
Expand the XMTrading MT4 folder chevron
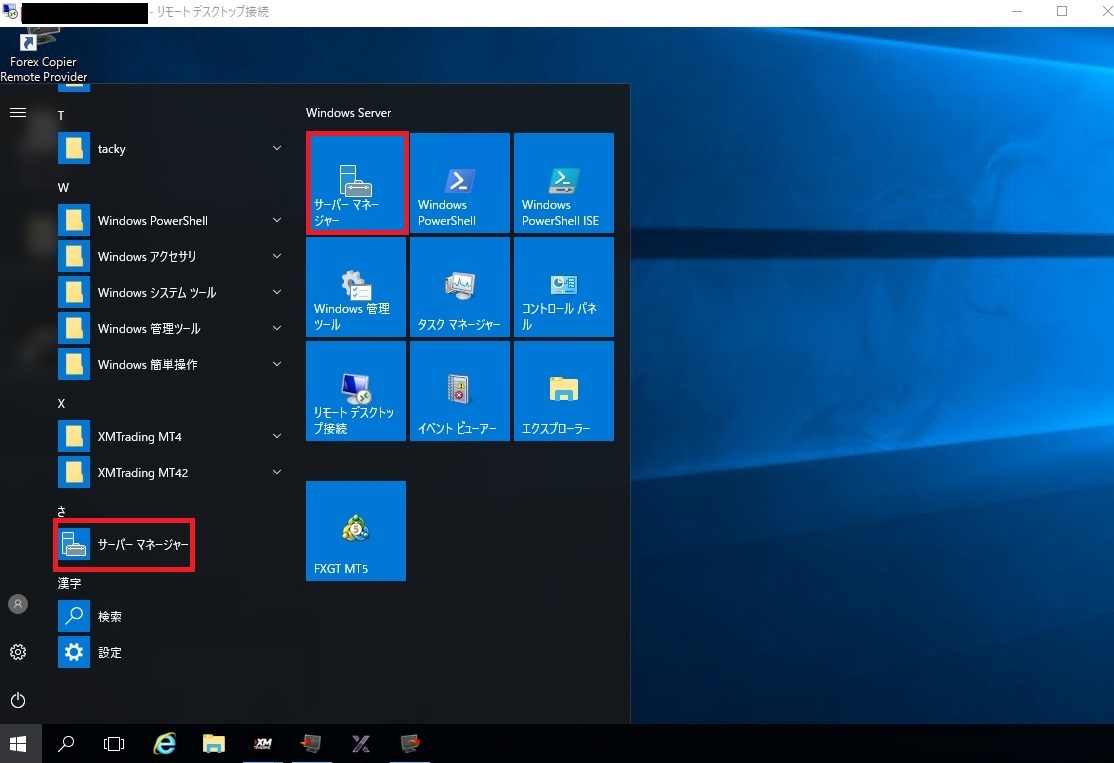277,436
